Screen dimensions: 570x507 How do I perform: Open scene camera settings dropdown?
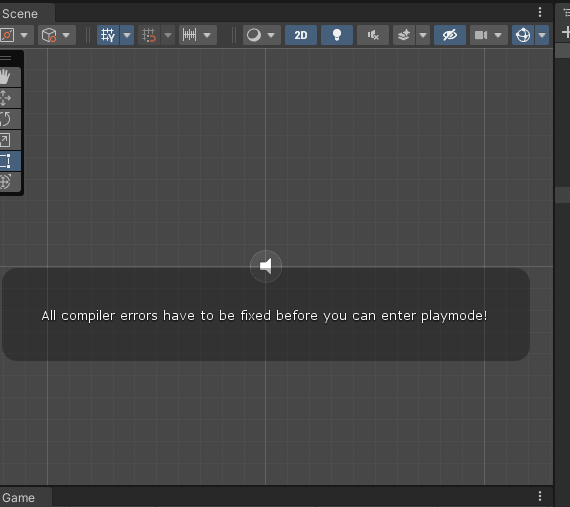489,35
